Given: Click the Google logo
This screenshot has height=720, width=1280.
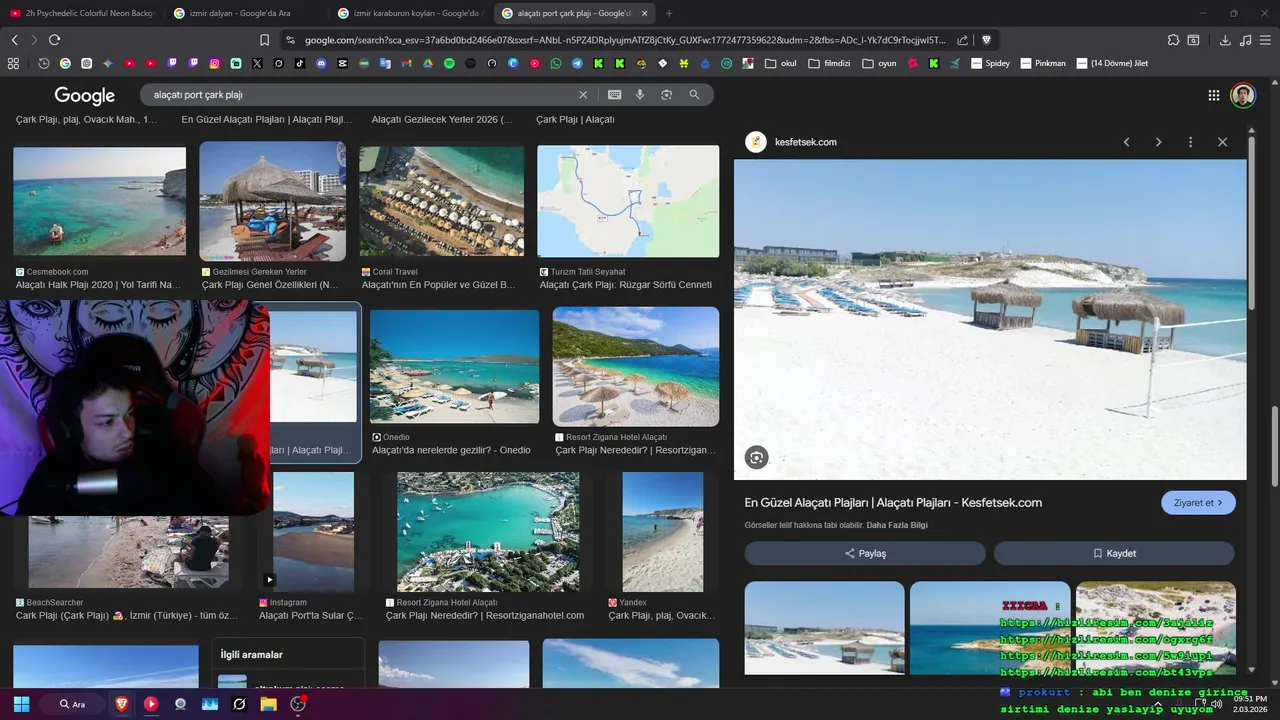Looking at the screenshot, I should click(85, 95).
